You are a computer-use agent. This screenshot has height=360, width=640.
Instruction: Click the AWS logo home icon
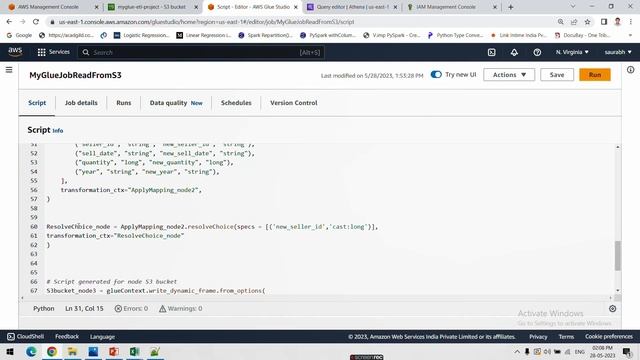tap(15, 52)
